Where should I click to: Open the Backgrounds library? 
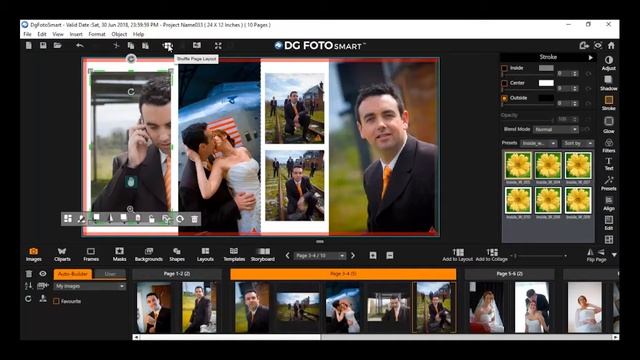point(149,254)
